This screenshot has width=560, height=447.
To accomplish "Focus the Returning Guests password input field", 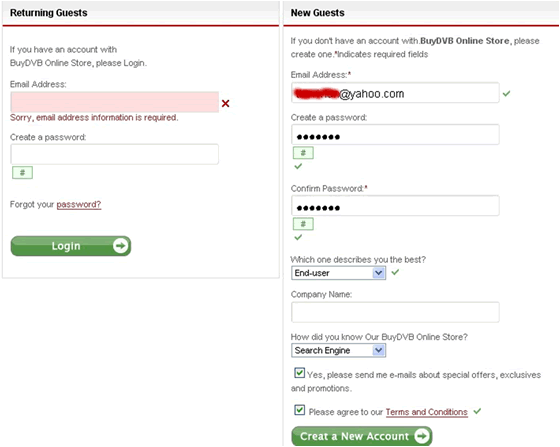I will pyautogui.click(x=115, y=154).
